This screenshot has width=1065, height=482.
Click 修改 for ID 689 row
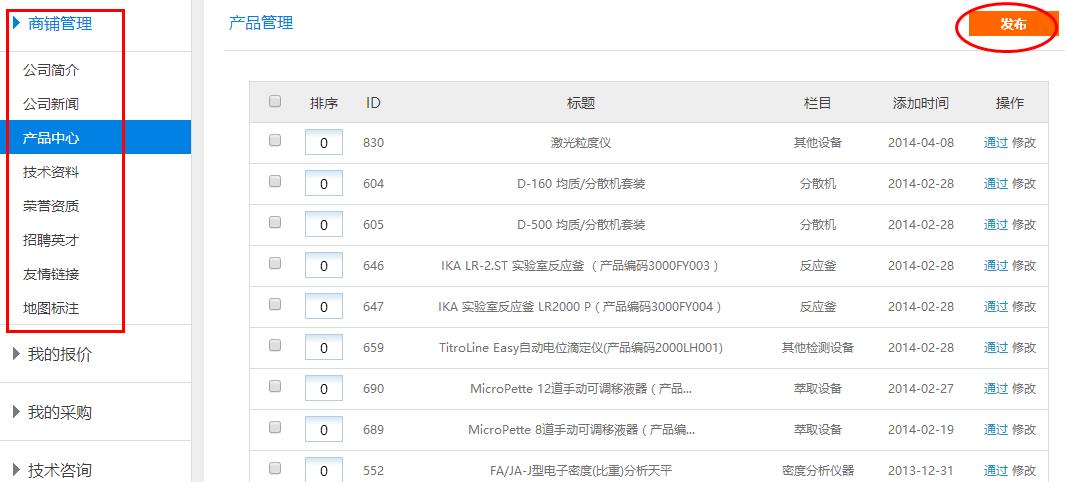point(1024,429)
